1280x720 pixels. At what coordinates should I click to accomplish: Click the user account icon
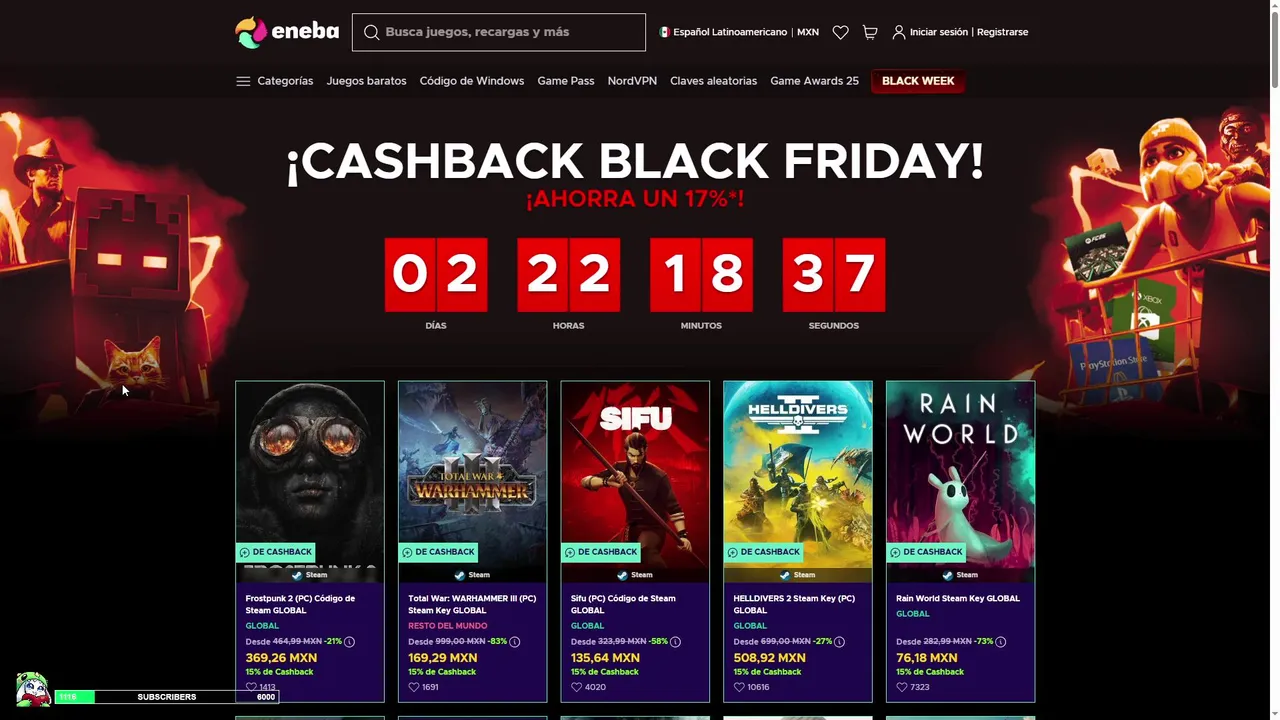tap(899, 32)
